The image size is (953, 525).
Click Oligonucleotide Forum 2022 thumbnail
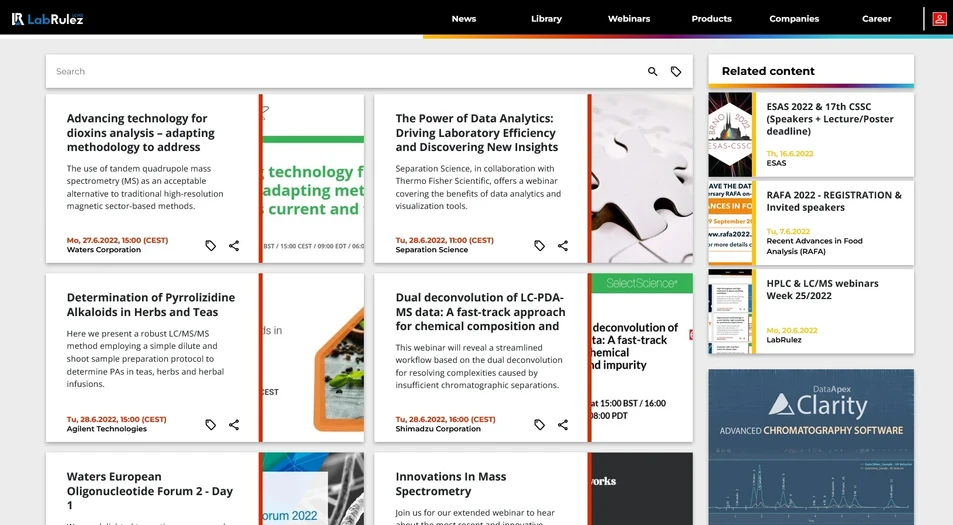(313, 489)
